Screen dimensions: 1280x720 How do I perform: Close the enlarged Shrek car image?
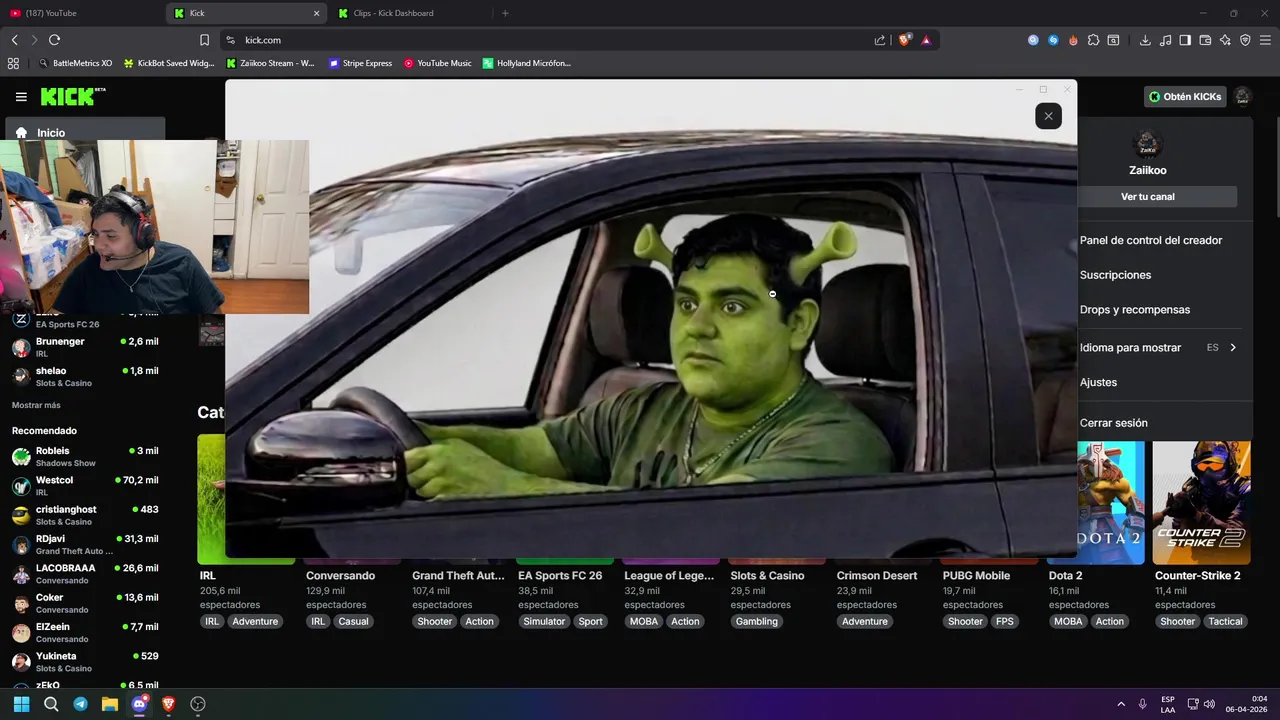click(1048, 116)
